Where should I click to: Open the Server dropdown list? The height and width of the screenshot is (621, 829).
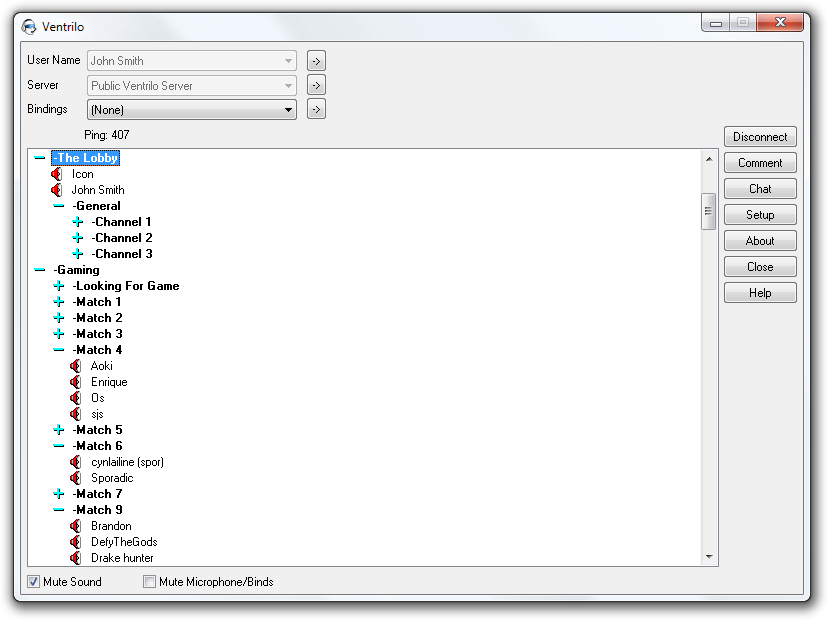(191, 86)
